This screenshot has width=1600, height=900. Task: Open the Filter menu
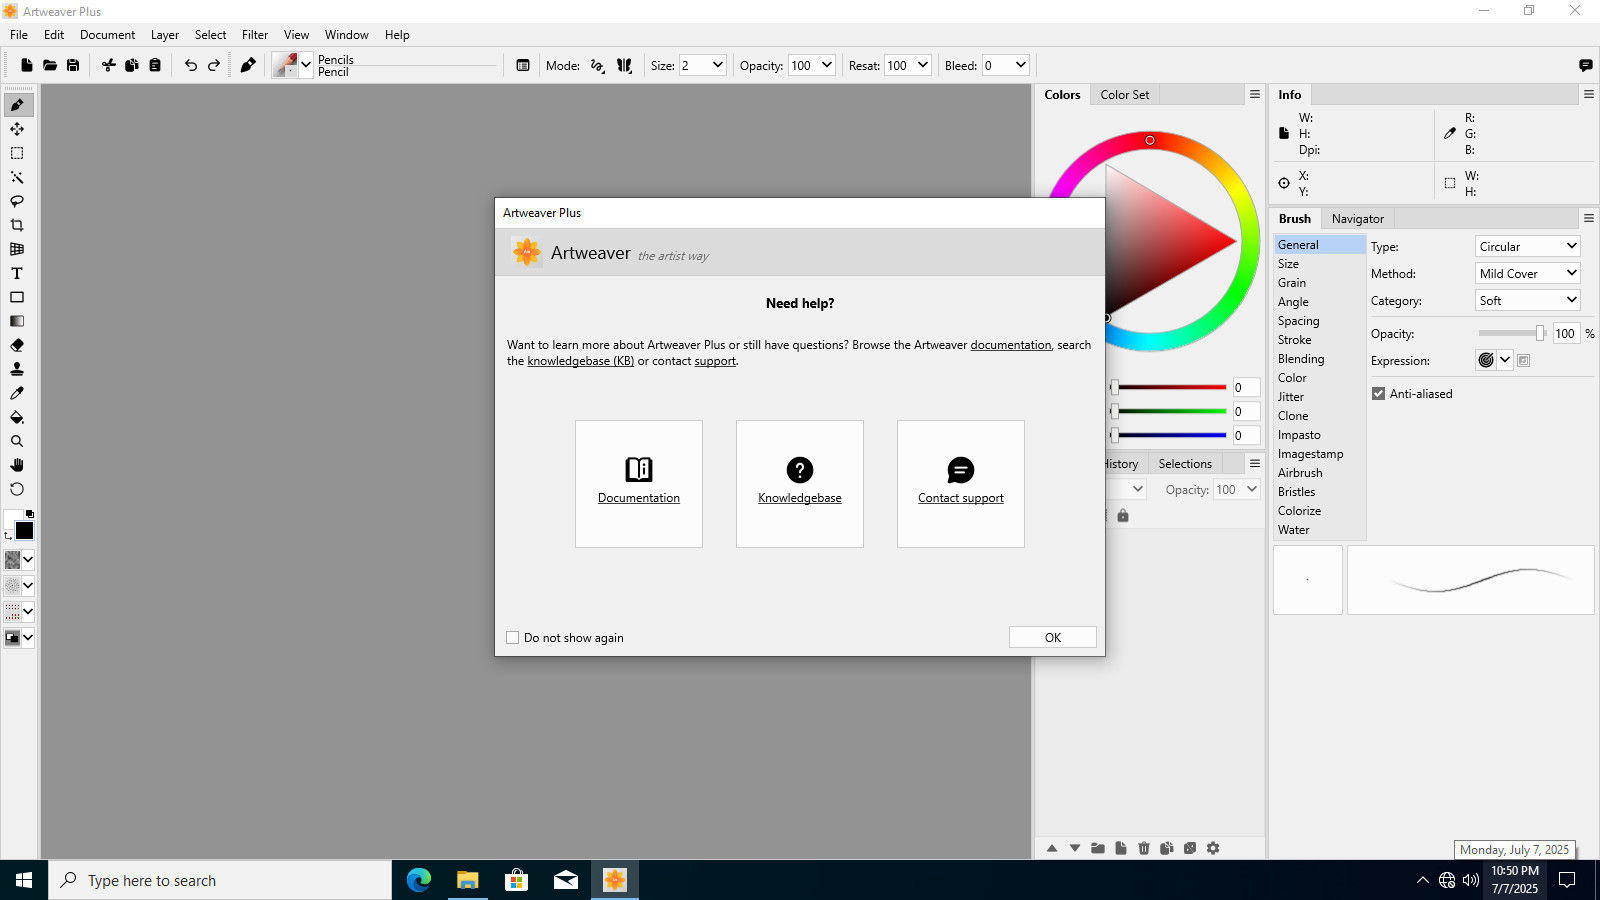pyautogui.click(x=255, y=35)
